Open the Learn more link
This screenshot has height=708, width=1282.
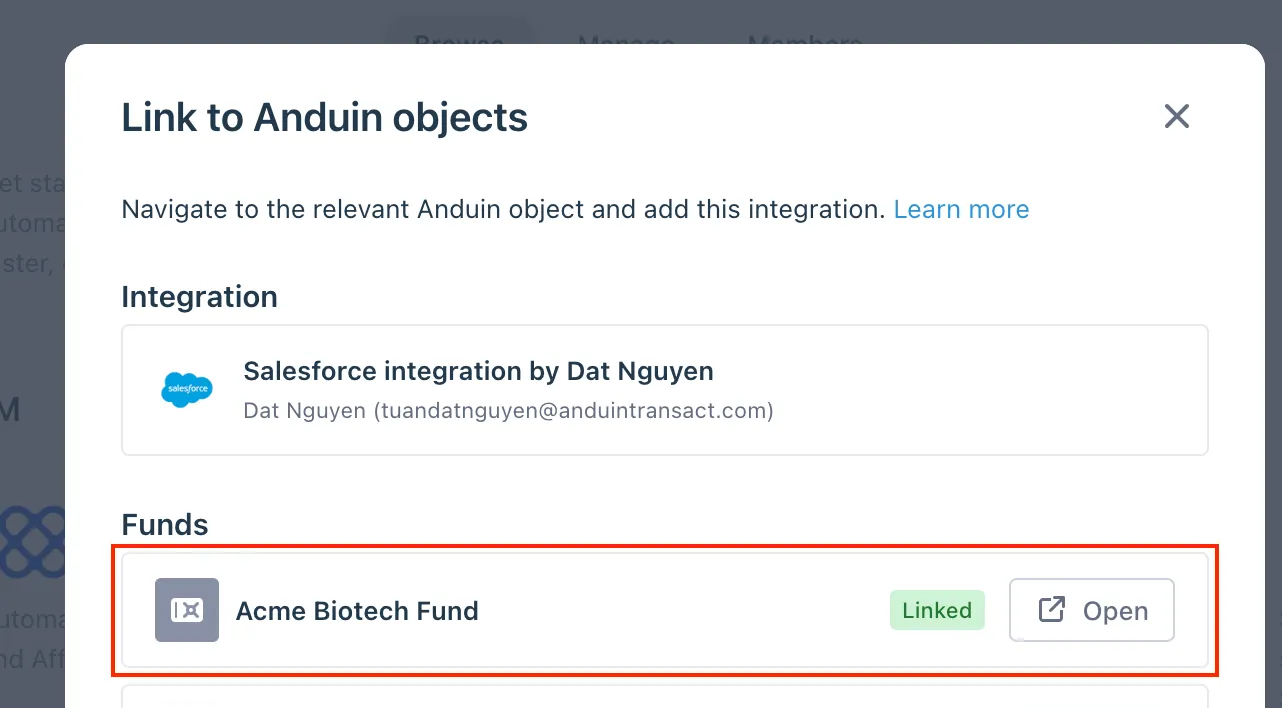(961, 209)
